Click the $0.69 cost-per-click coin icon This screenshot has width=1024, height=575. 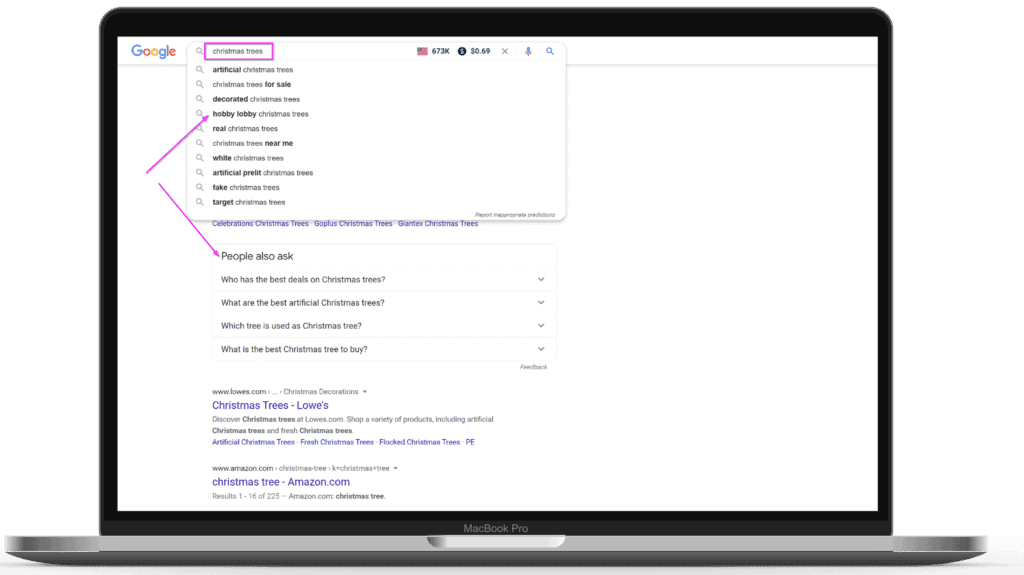tap(462, 51)
